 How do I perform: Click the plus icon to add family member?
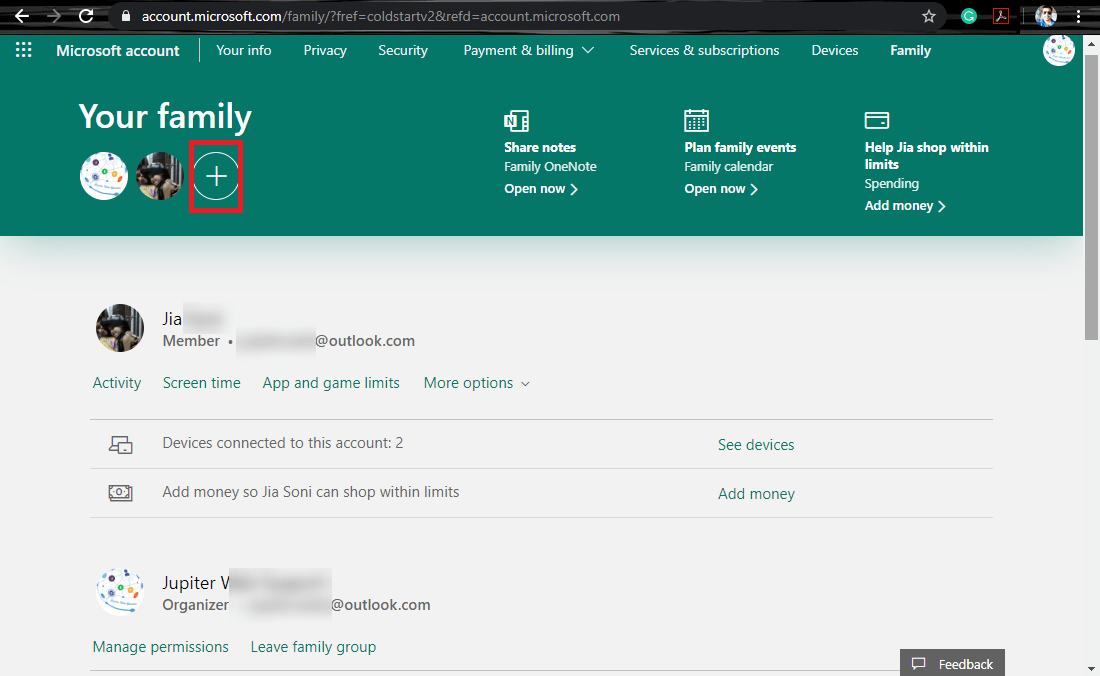click(x=216, y=177)
